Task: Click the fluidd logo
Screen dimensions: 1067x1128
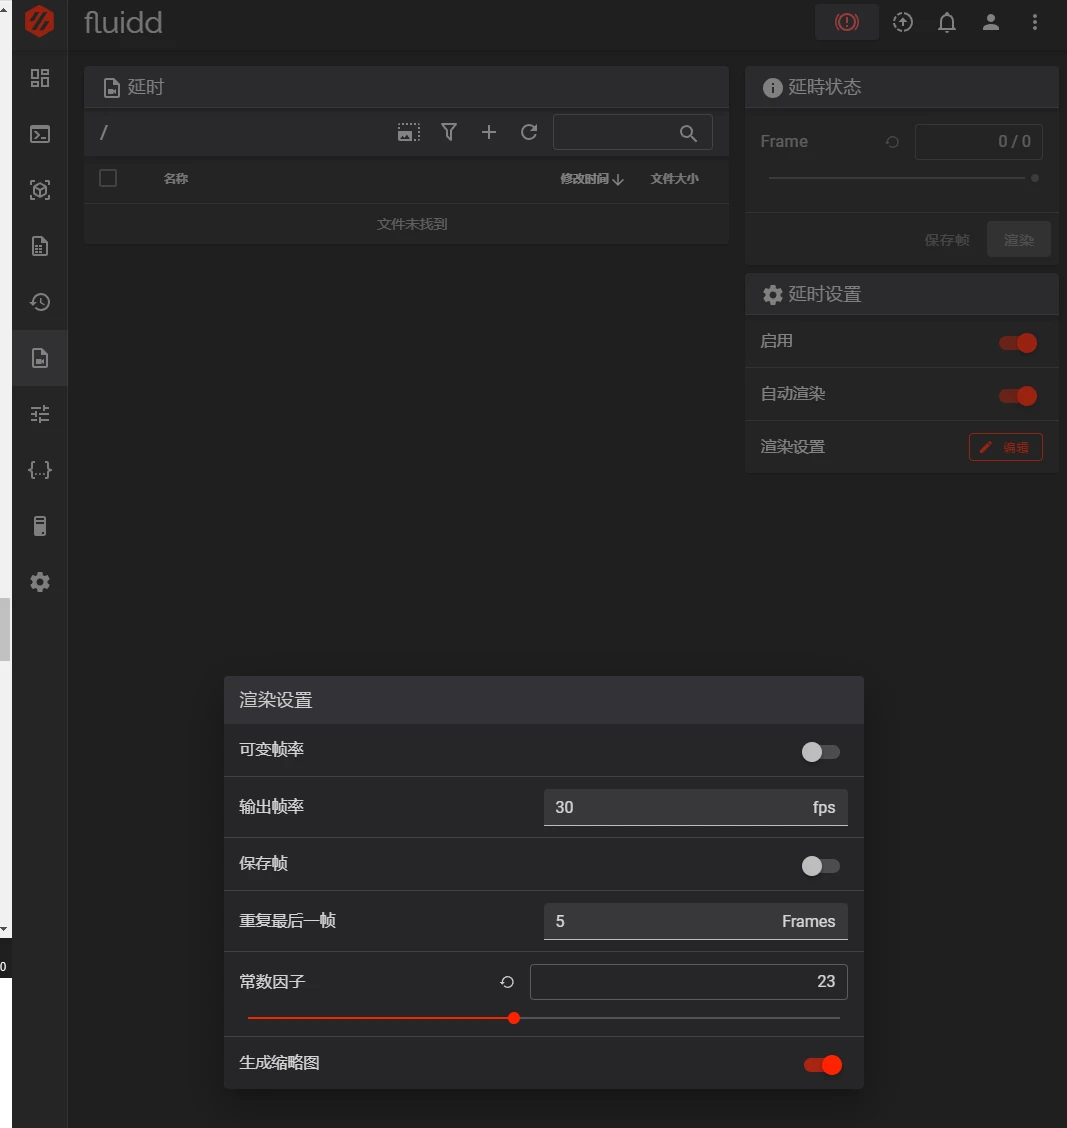Action: (39, 21)
